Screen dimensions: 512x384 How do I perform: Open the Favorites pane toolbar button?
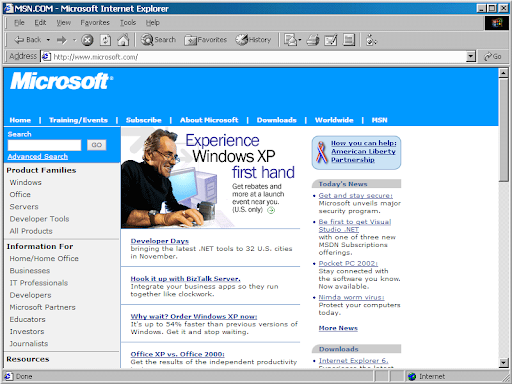[x=206, y=40]
